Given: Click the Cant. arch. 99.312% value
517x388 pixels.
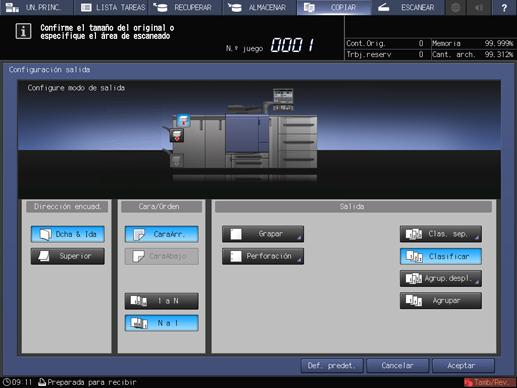Looking at the screenshot, I should click(499, 54).
